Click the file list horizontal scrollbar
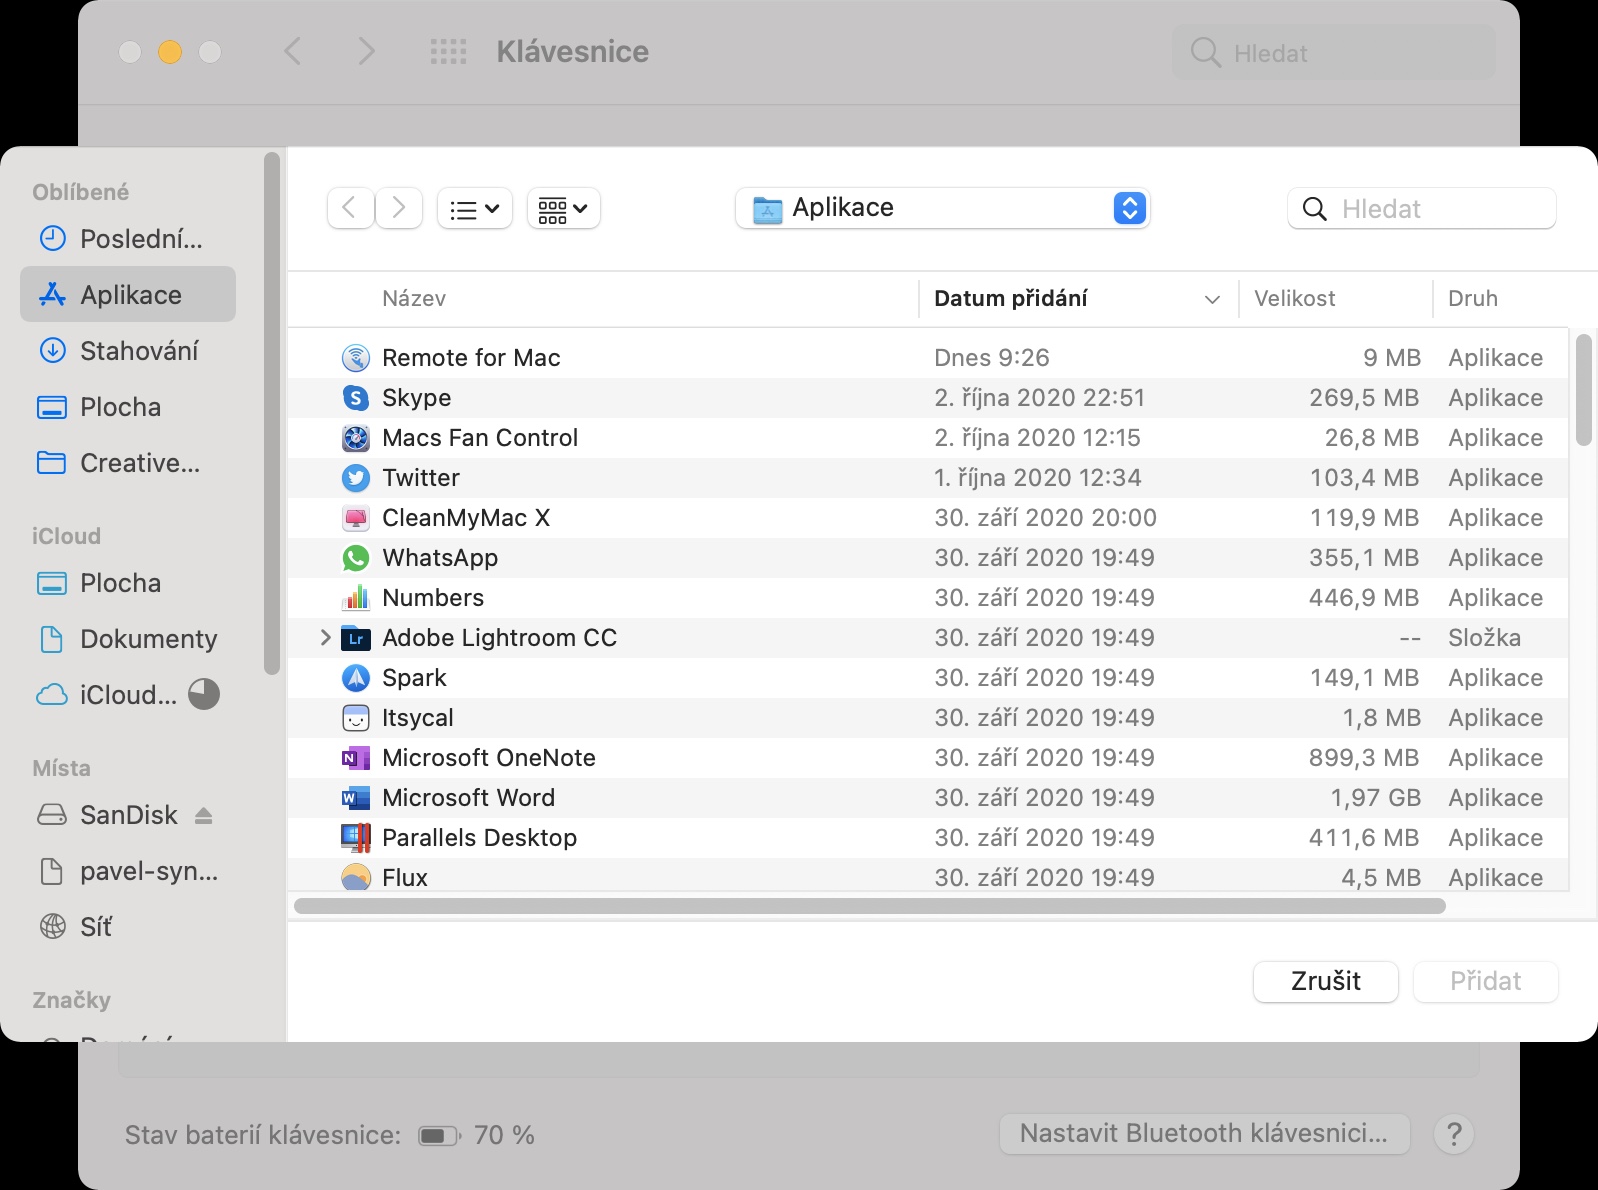Image resolution: width=1598 pixels, height=1190 pixels. pos(870,906)
